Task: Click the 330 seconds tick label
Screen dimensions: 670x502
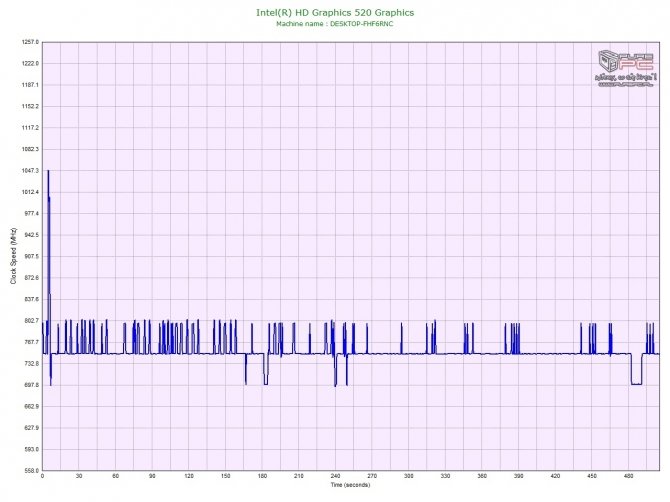Action: [x=445, y=476]
